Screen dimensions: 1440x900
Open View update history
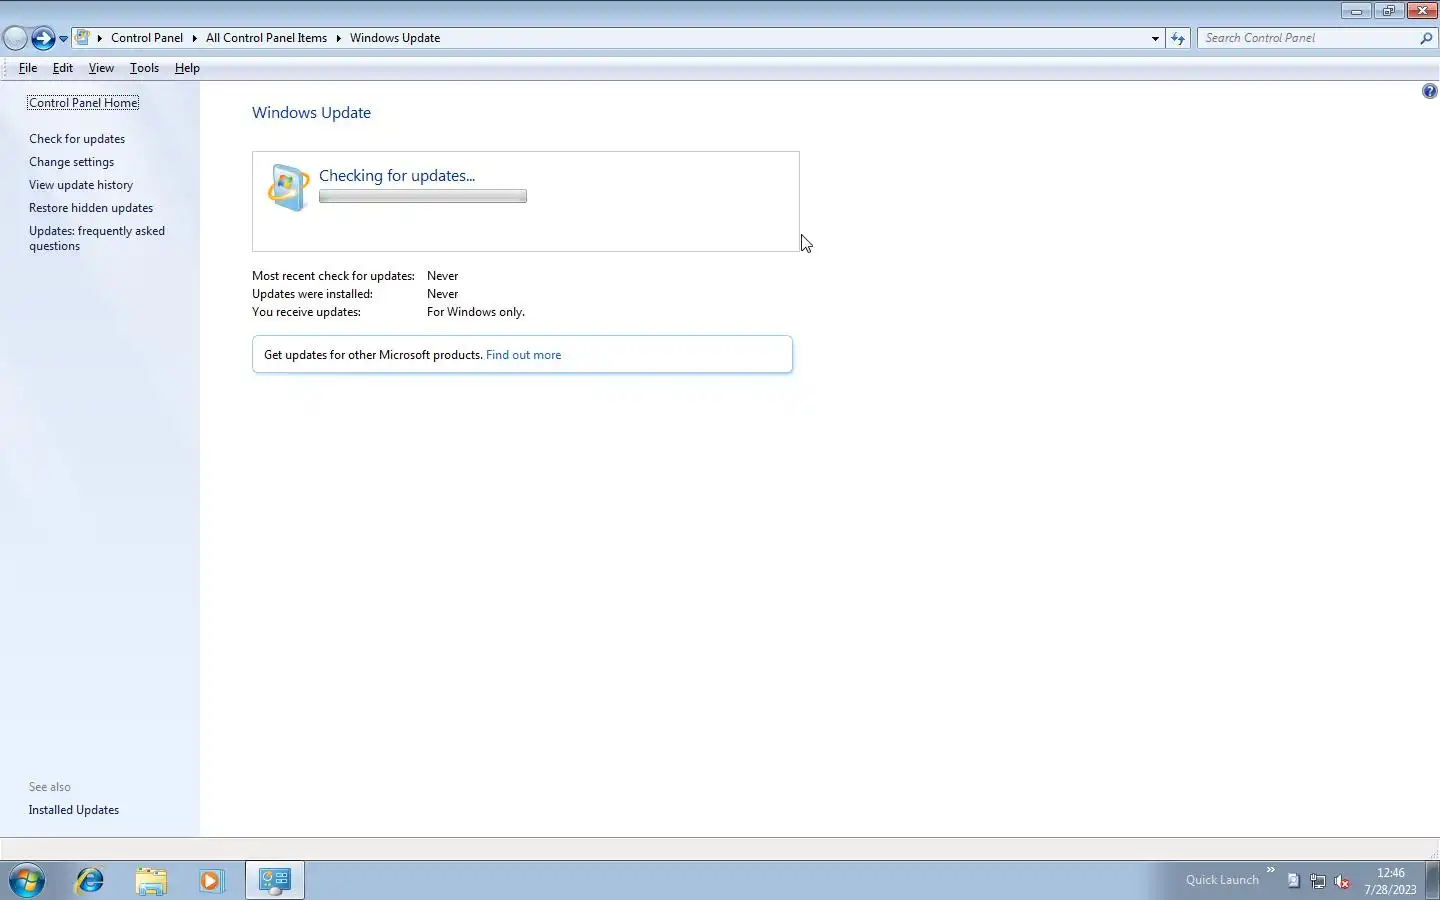[81, 185]
